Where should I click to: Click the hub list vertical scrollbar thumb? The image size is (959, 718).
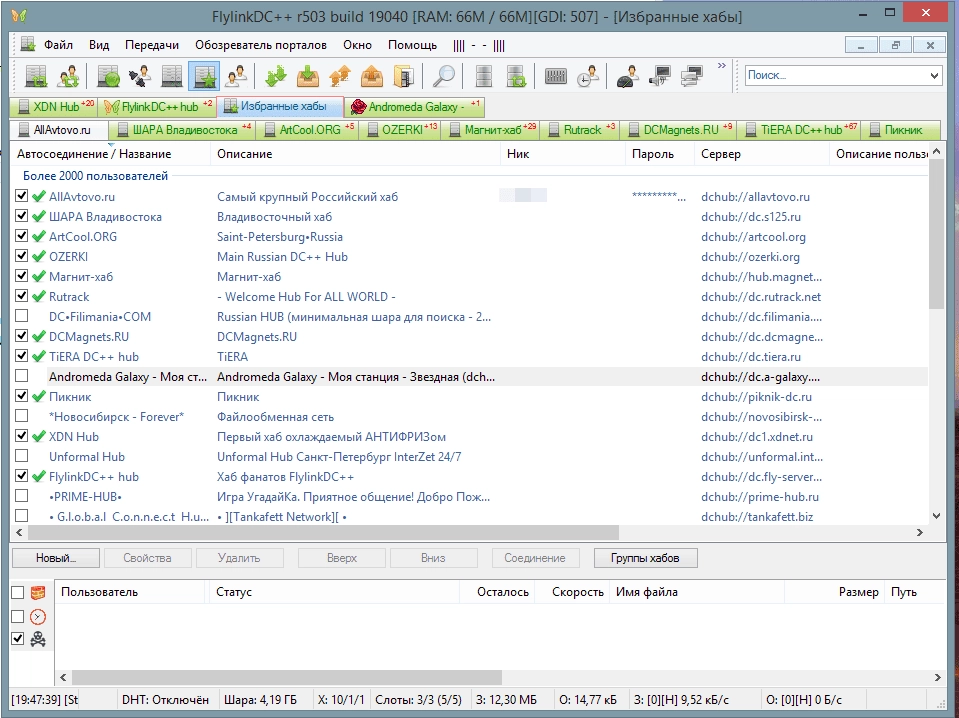click(x=936, y=235)
